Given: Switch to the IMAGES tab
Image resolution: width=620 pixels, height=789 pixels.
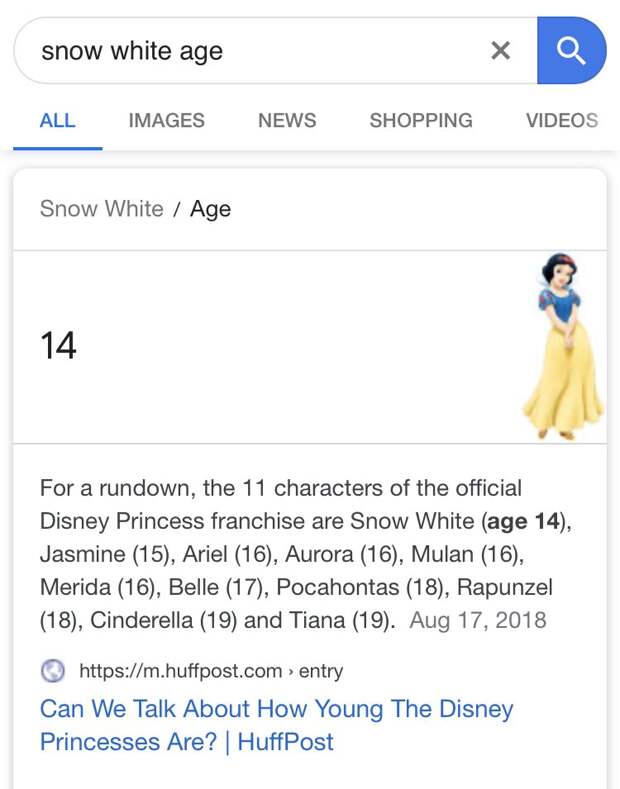Looking at the screenshot, I should pyautogui.click(x=167, y=121).
